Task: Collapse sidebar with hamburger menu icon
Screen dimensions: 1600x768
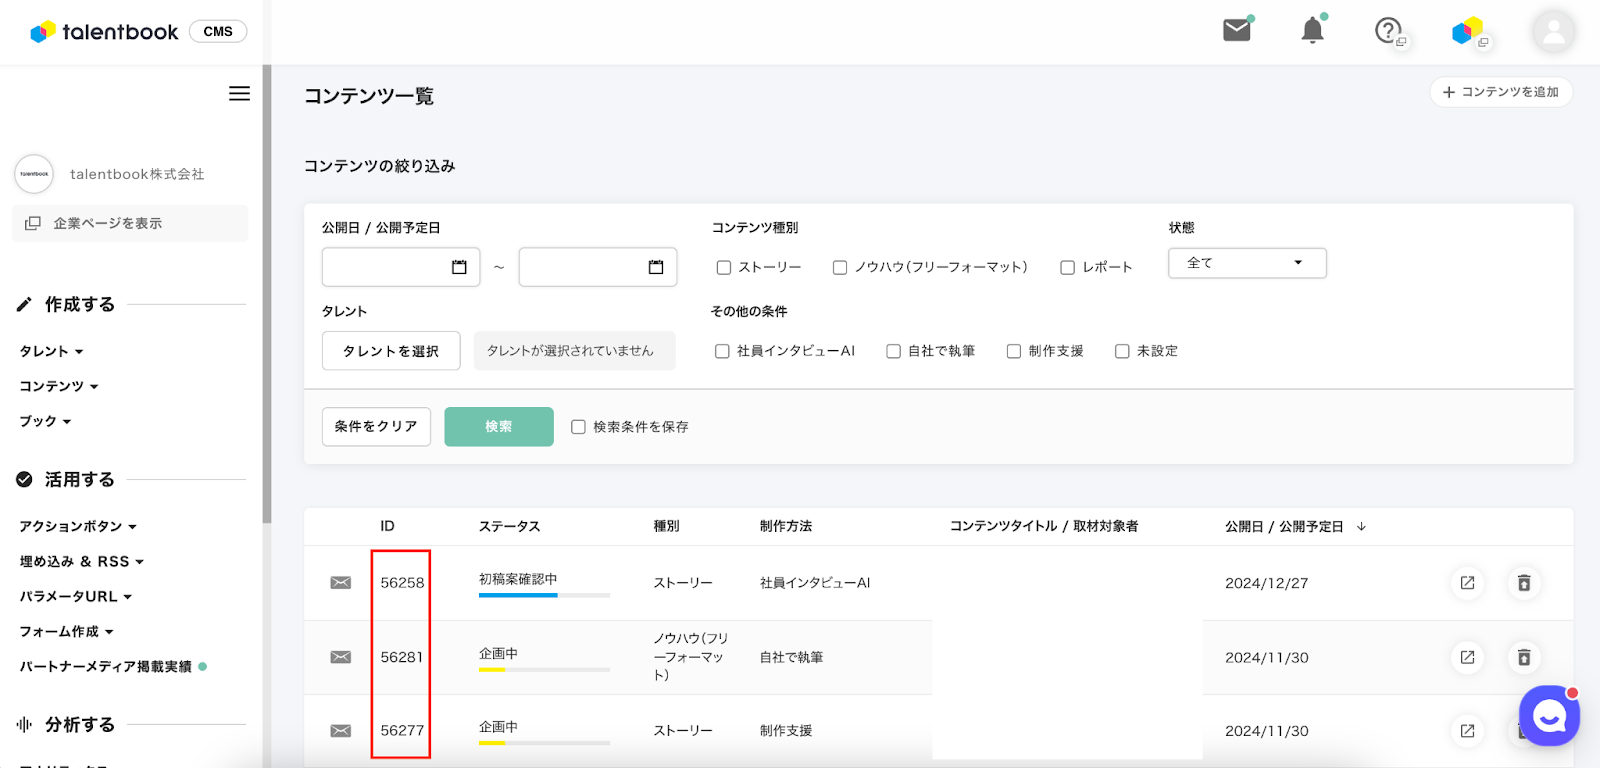Action: (239, 93)
